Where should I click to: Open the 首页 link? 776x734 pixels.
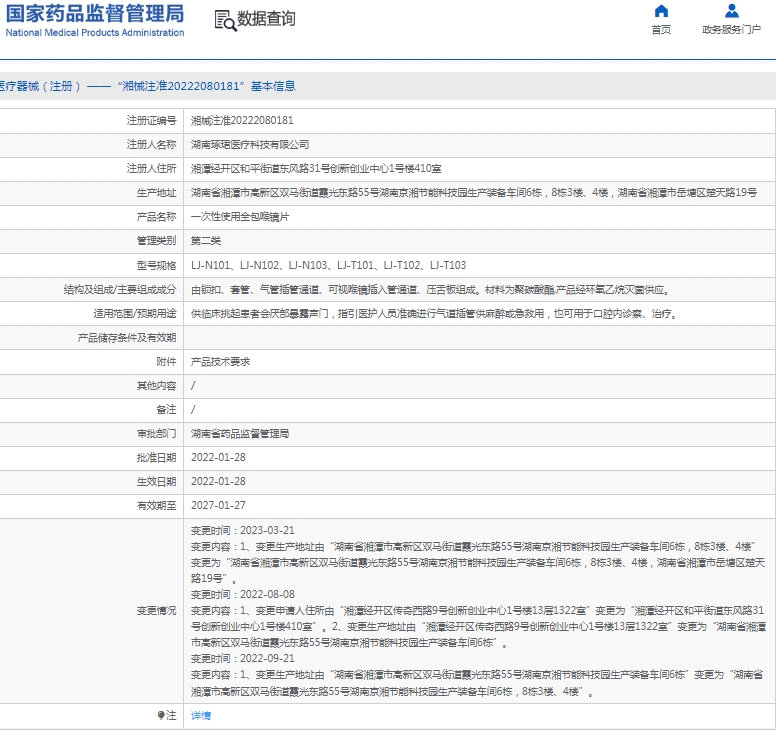pyautogui.click(x=661, y=30)
